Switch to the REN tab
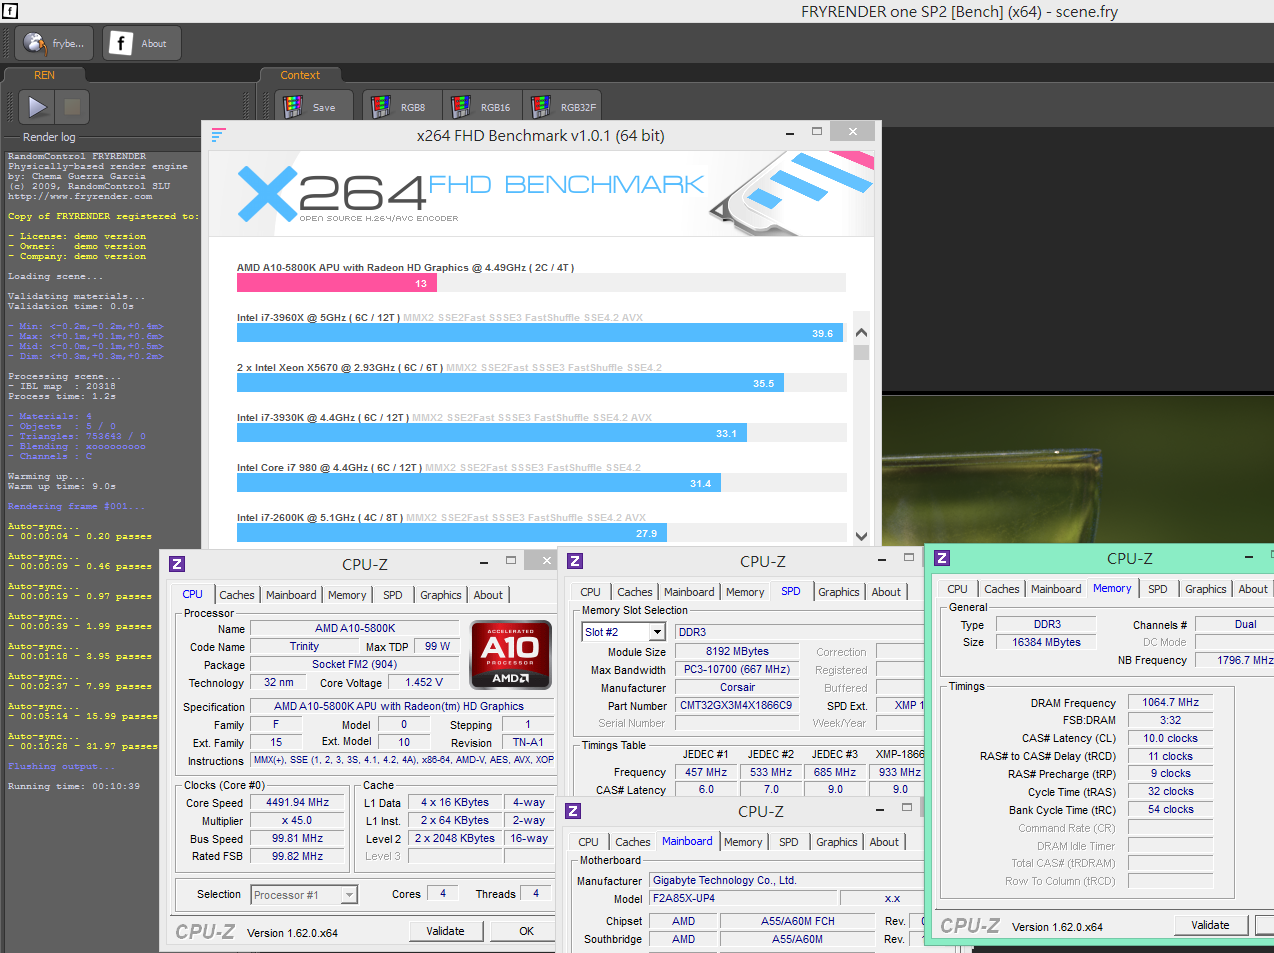1274x953 pixels. coord(45,75)
